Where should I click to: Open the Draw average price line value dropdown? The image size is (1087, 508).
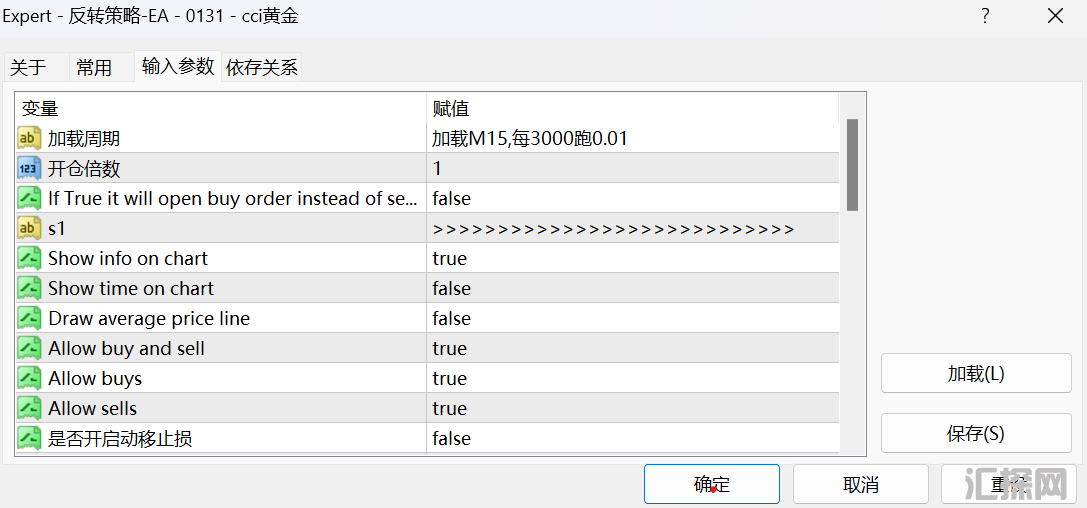click(451, 318)
